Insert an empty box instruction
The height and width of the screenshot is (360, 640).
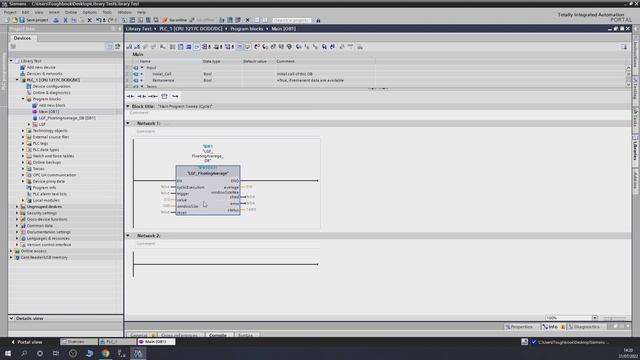click(x=164, y=96)
